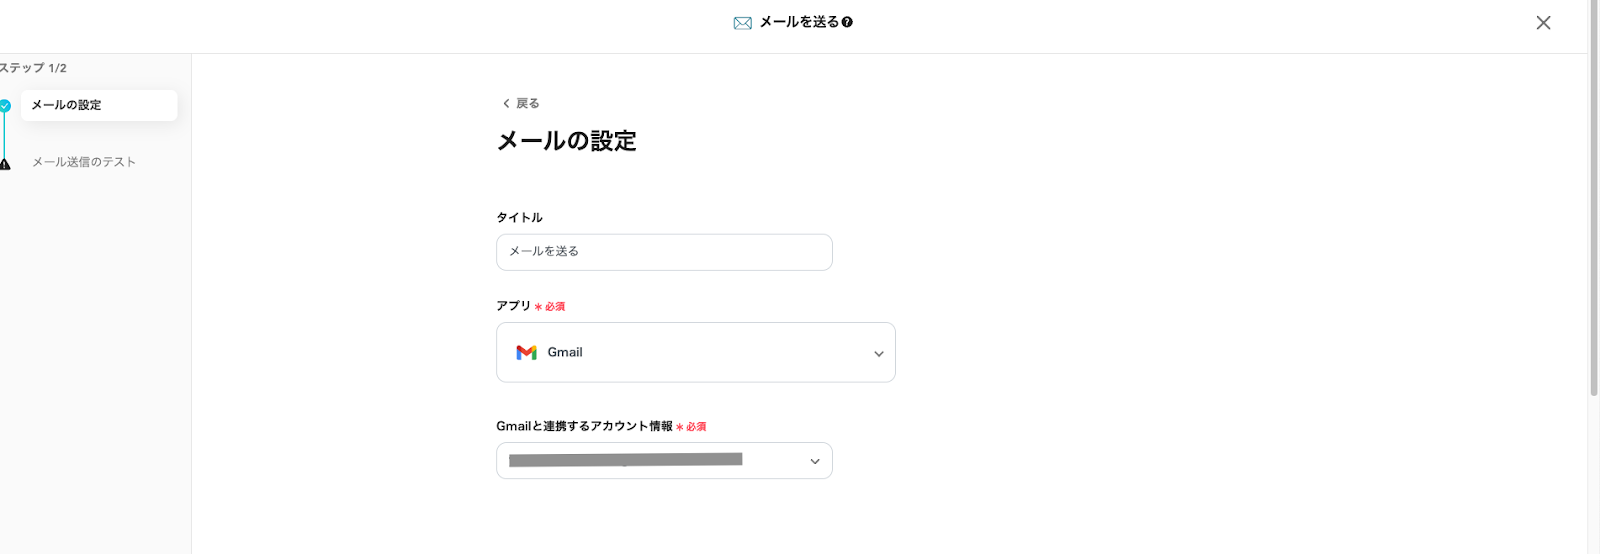Click the warning triangle step icon
Screen dimensions: 1600x554
click(5, 164)
